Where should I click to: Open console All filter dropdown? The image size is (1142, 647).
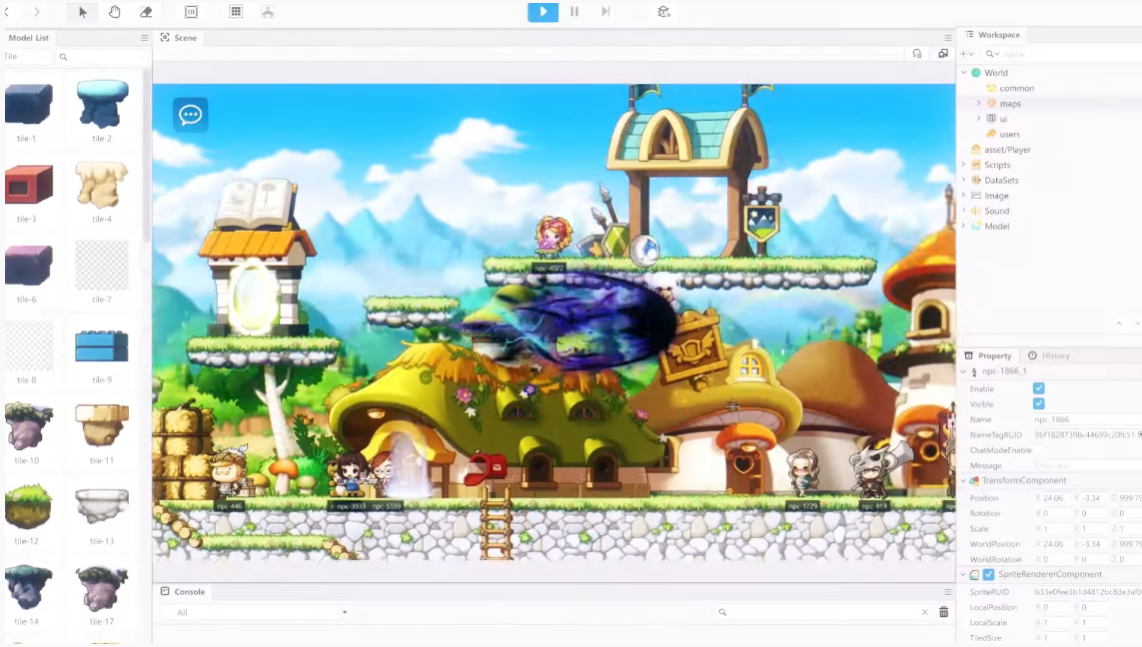point(261,613)
